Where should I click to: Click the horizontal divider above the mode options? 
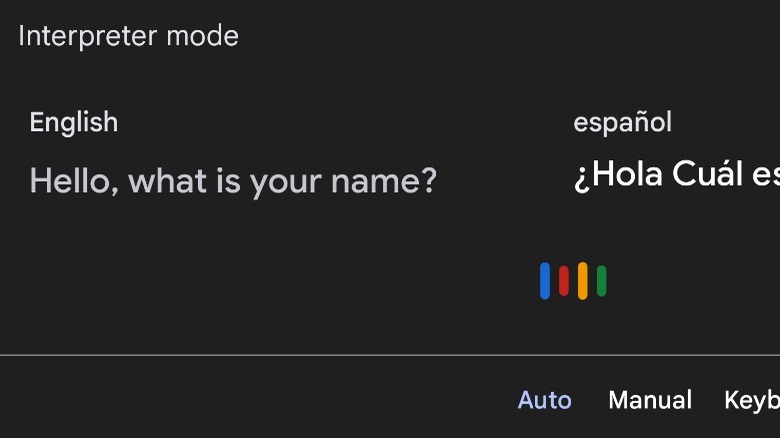[390, 355]
